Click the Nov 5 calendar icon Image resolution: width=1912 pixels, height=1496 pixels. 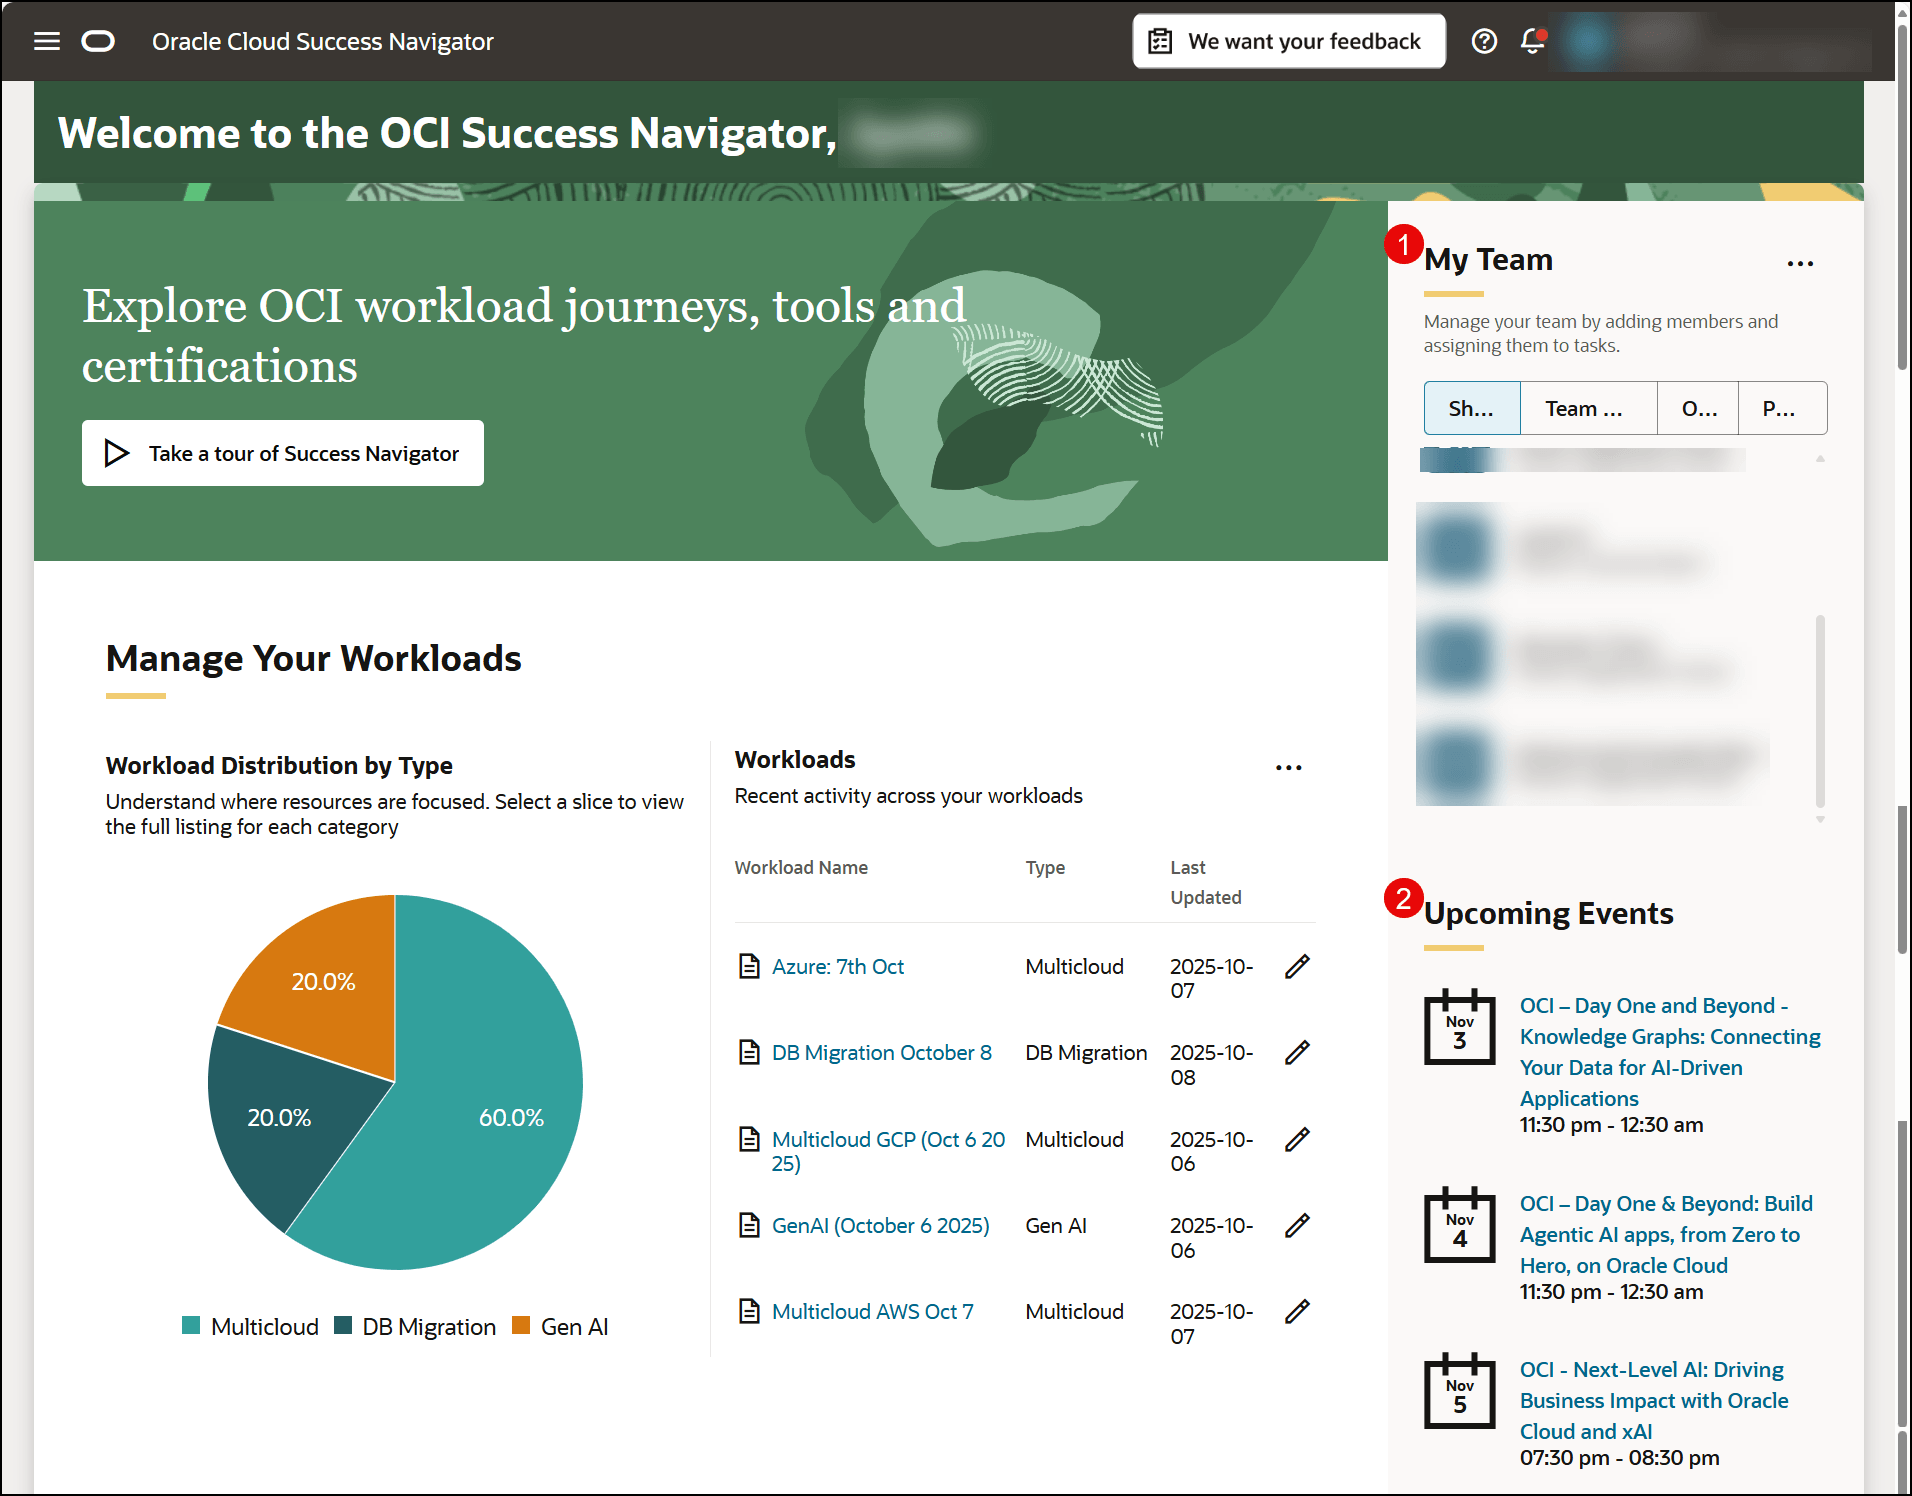(1460, 1391)
